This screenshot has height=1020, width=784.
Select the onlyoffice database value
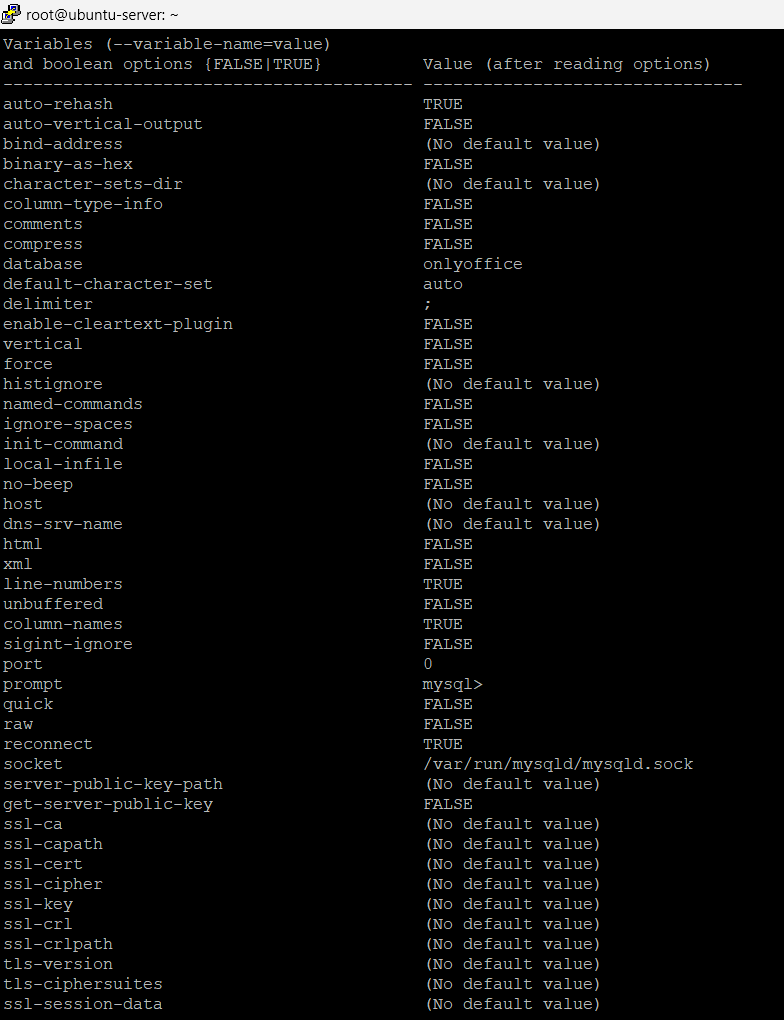point(473,264)
